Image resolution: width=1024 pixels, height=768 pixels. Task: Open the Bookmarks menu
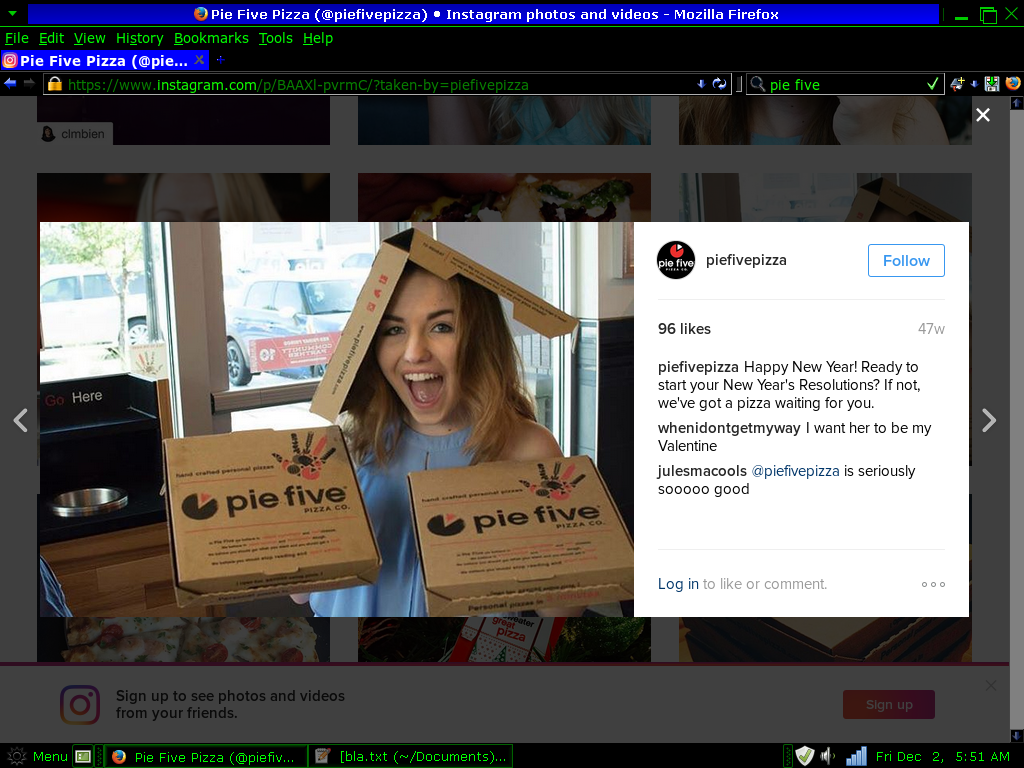pyautogui.click(x=211, y=39)
